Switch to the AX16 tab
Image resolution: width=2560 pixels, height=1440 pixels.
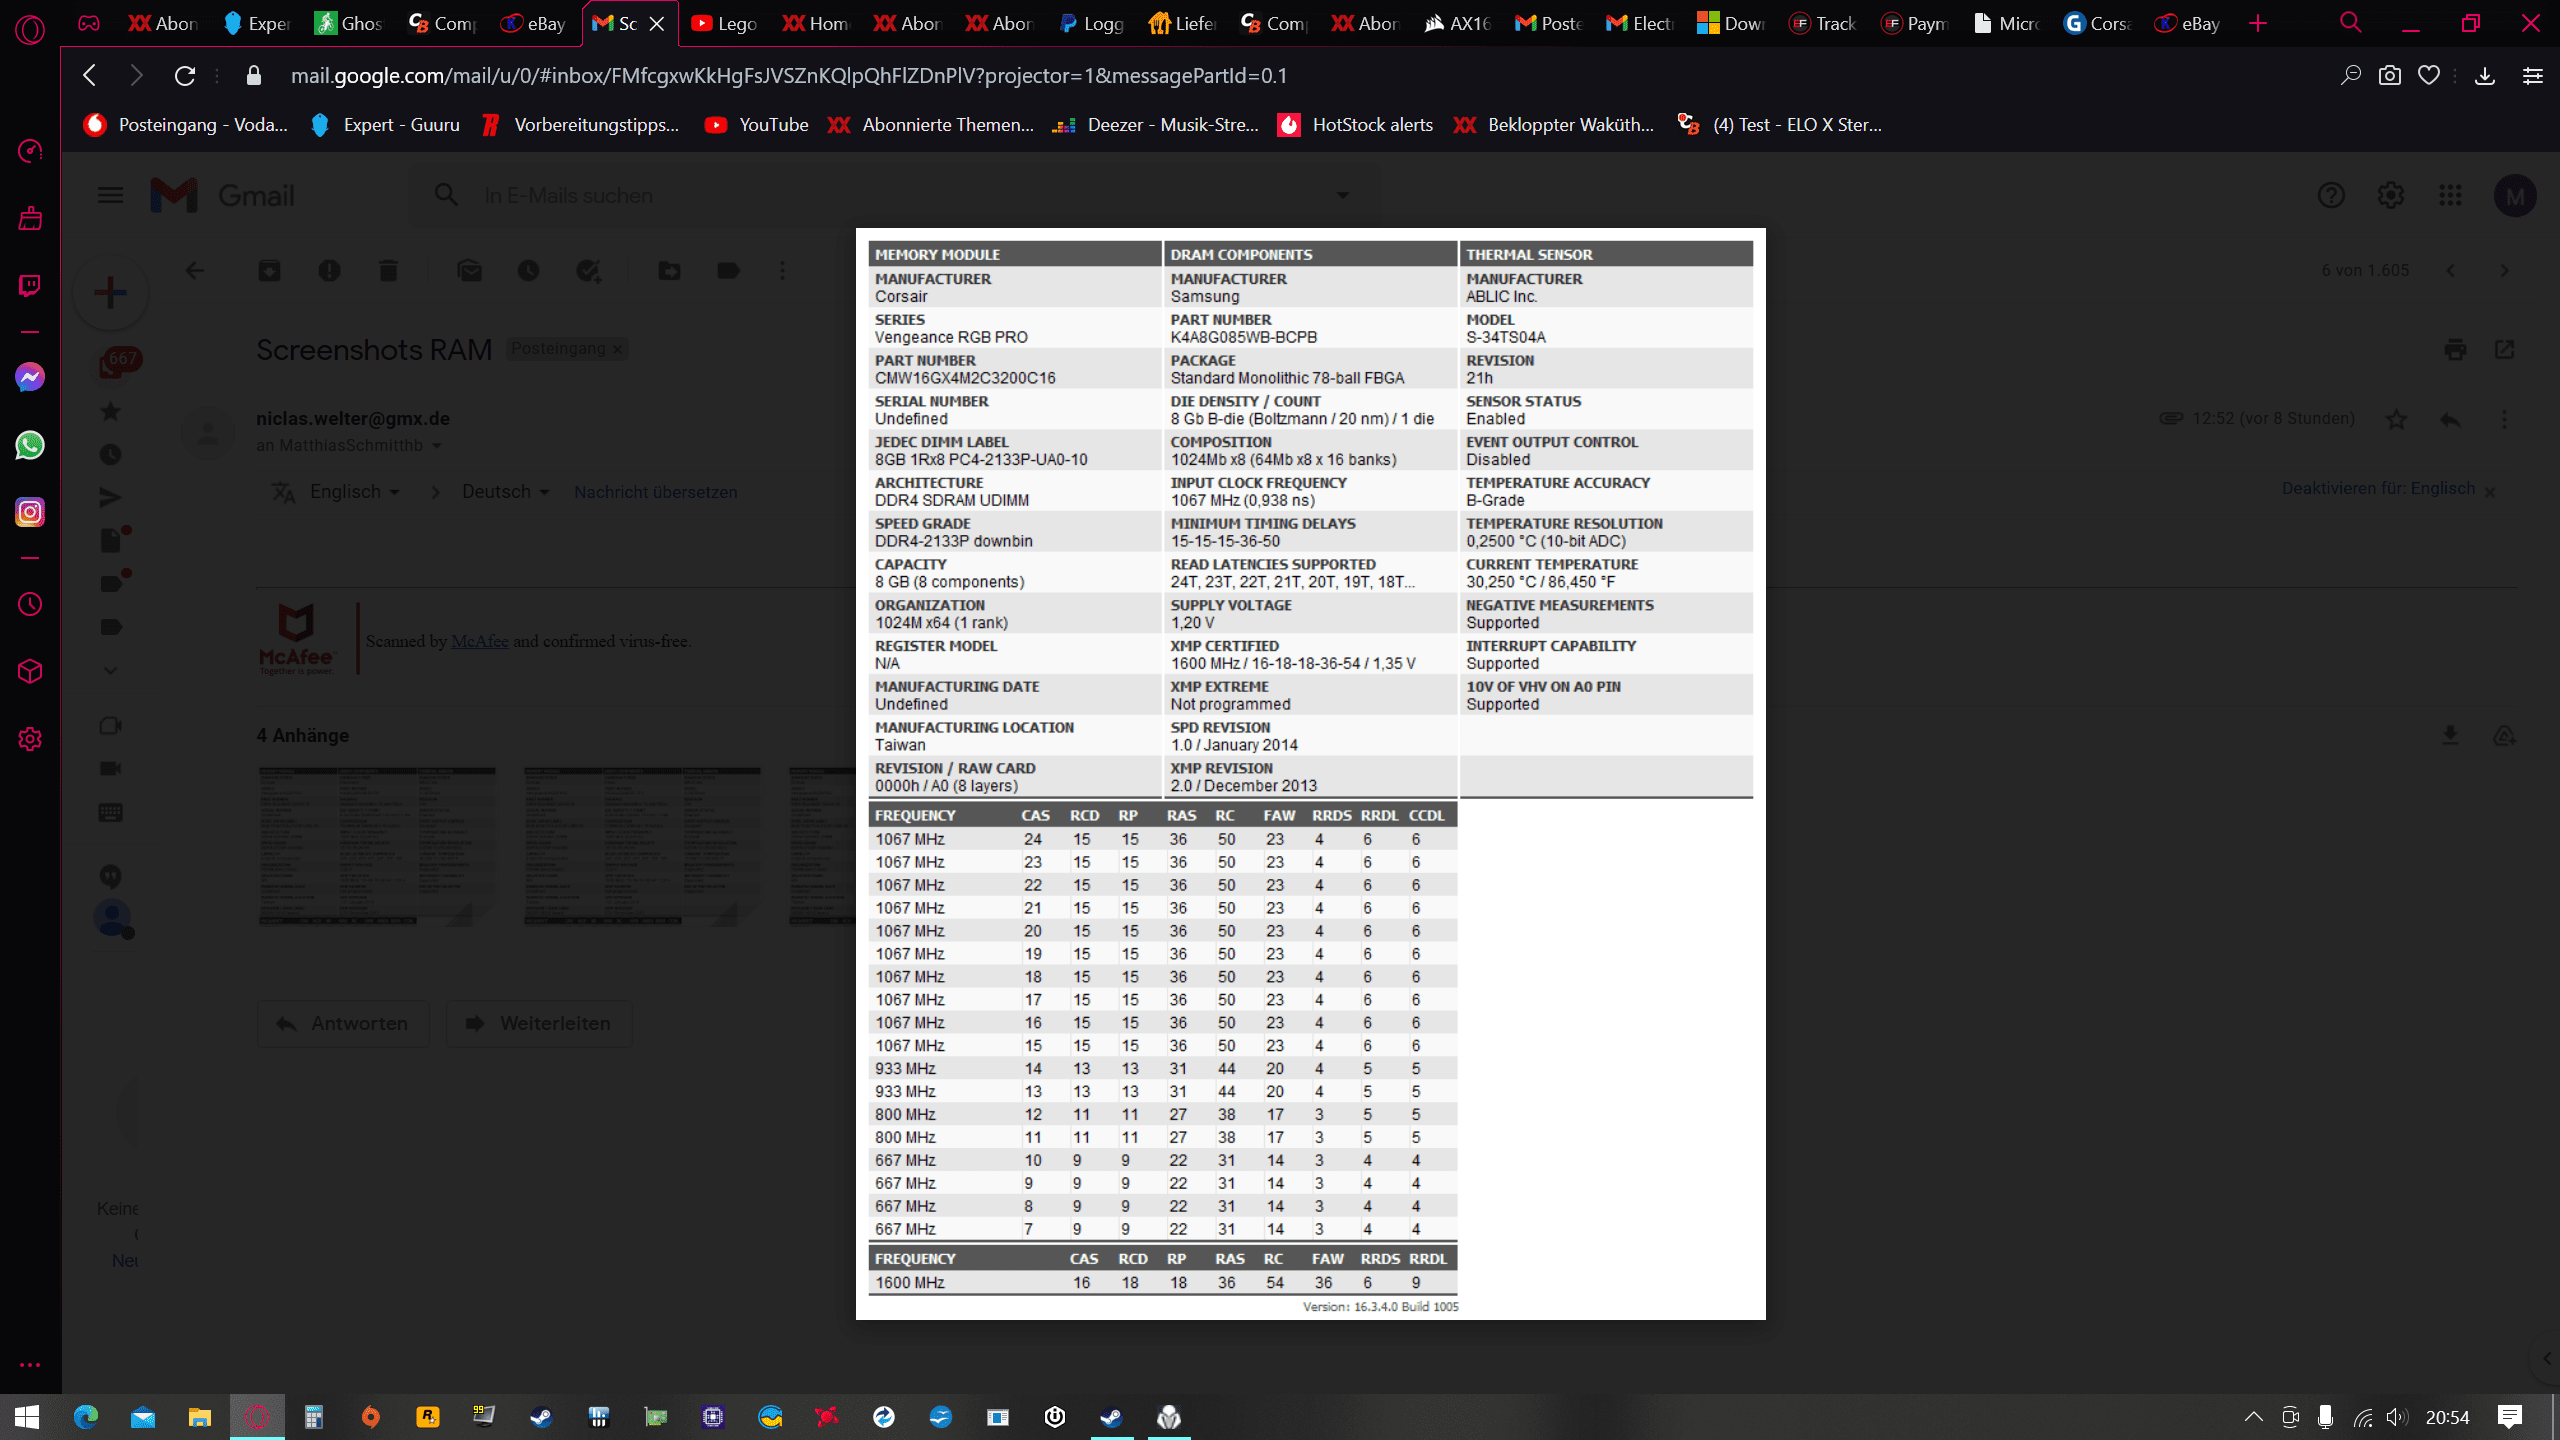coord(1457,23)
